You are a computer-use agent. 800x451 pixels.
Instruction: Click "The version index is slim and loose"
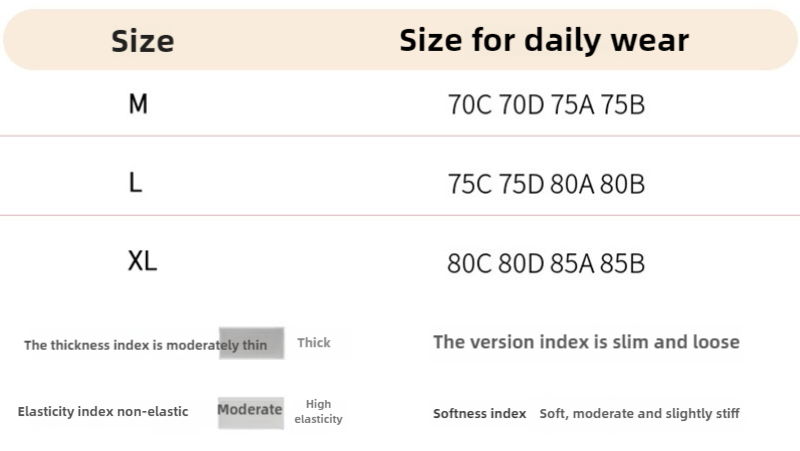[x=586, y=342]
